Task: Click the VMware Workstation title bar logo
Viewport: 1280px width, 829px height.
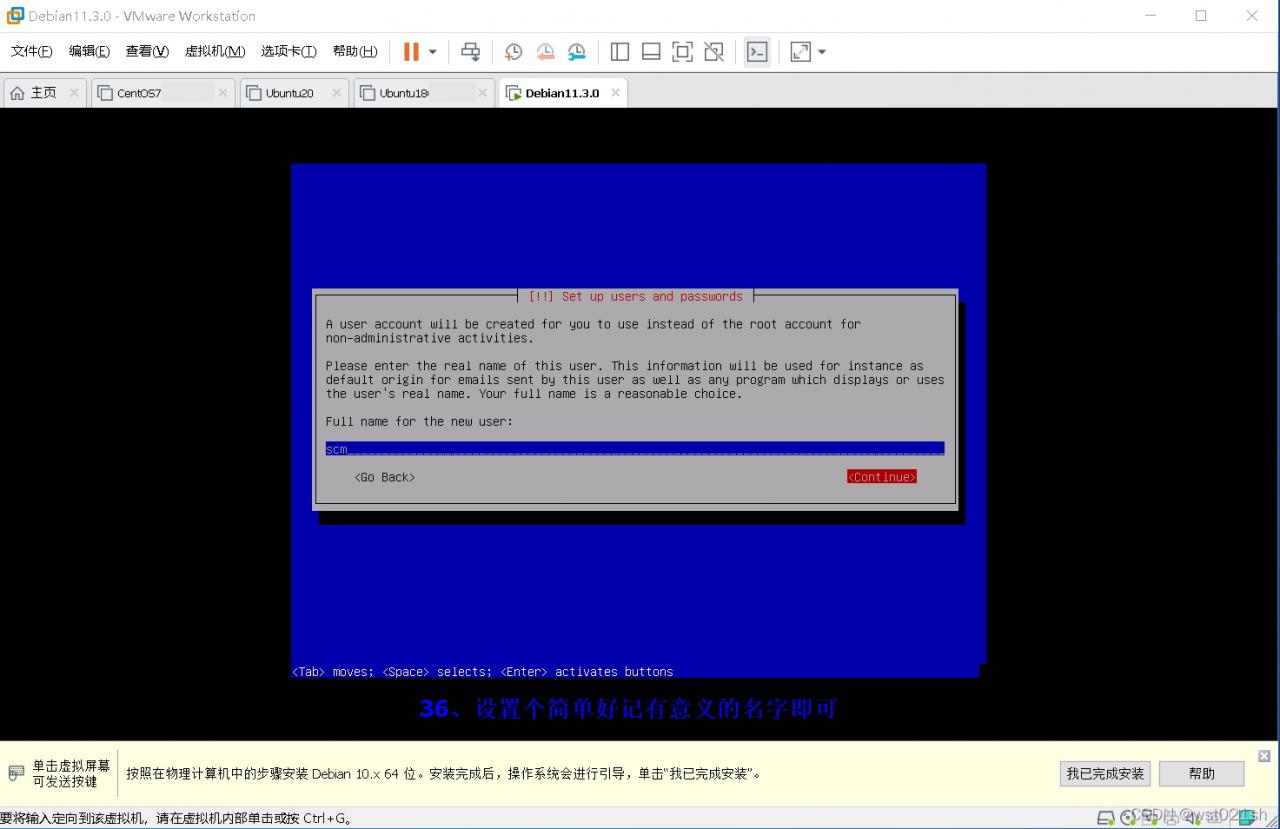Action: tap(15, 16)
